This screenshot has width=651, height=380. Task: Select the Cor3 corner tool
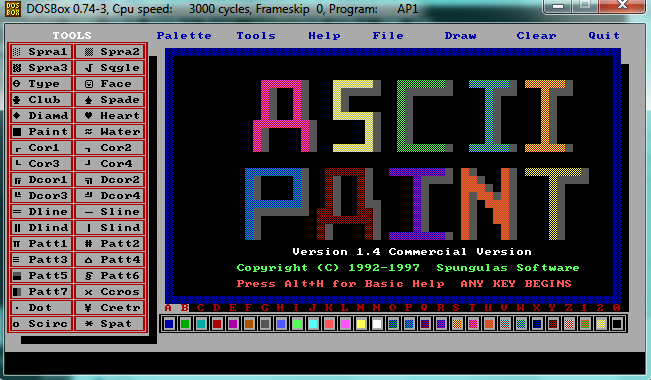point(41,164)
